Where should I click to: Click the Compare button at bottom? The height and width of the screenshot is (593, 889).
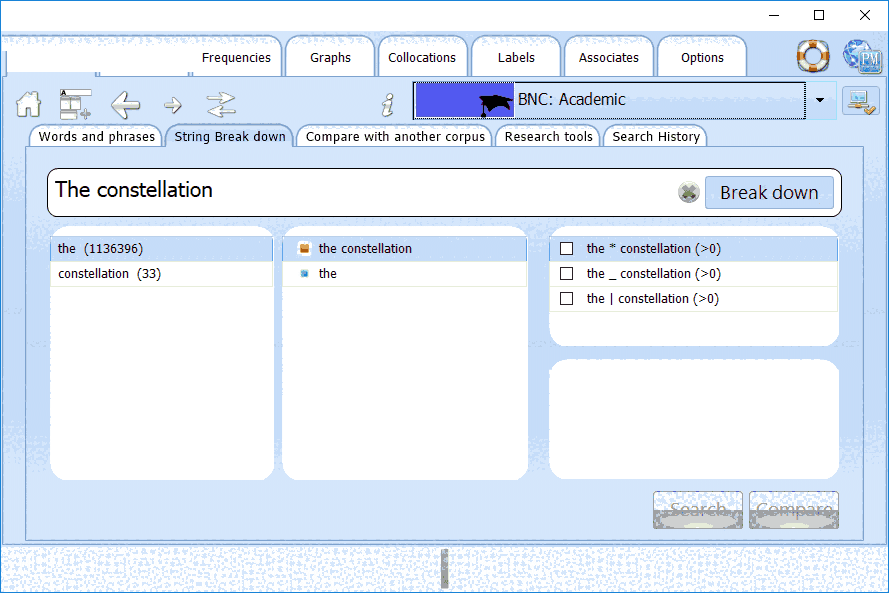793,510
